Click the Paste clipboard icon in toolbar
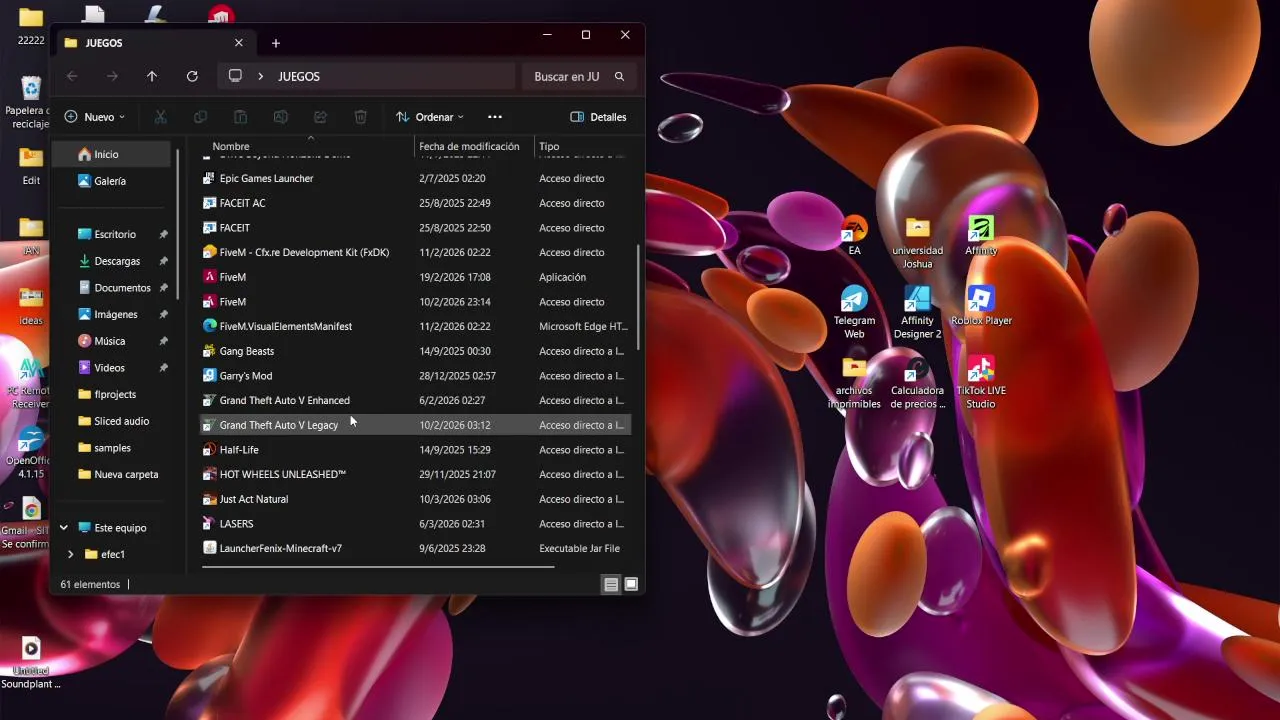The width and height of the screenshot is (1280, 720). coord(240,117)
